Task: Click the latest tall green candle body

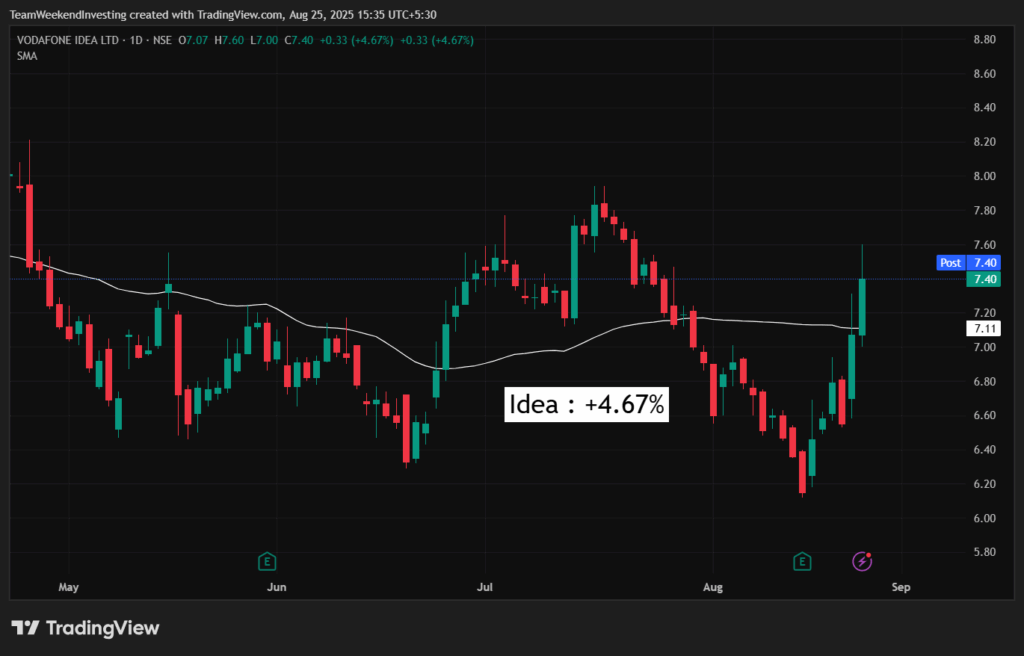Action: [862, 307]
